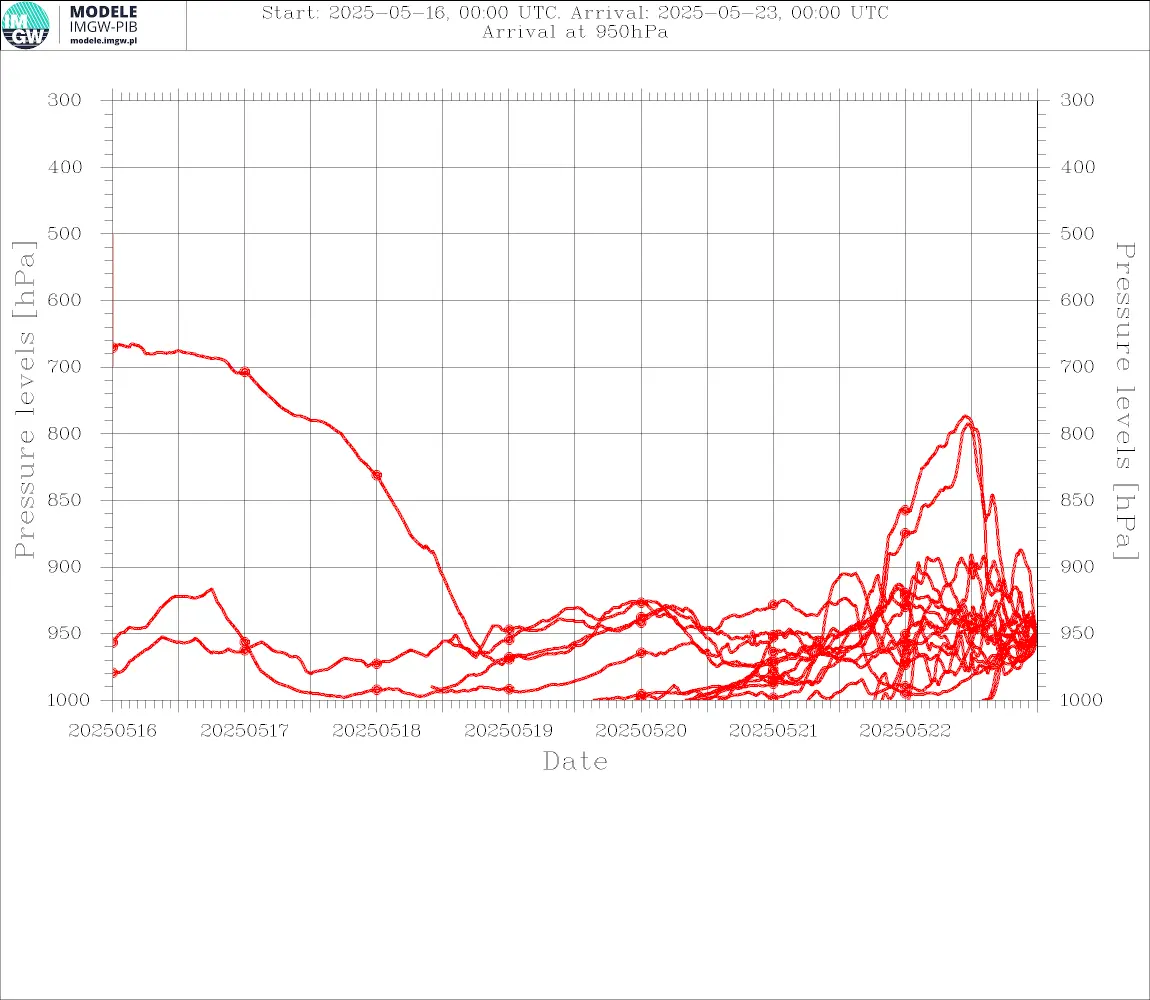Click trajectory start marker near 670 hPa on 20250516
The height and width of the screenshot is (1000, 1150).
tap(113, 347)
